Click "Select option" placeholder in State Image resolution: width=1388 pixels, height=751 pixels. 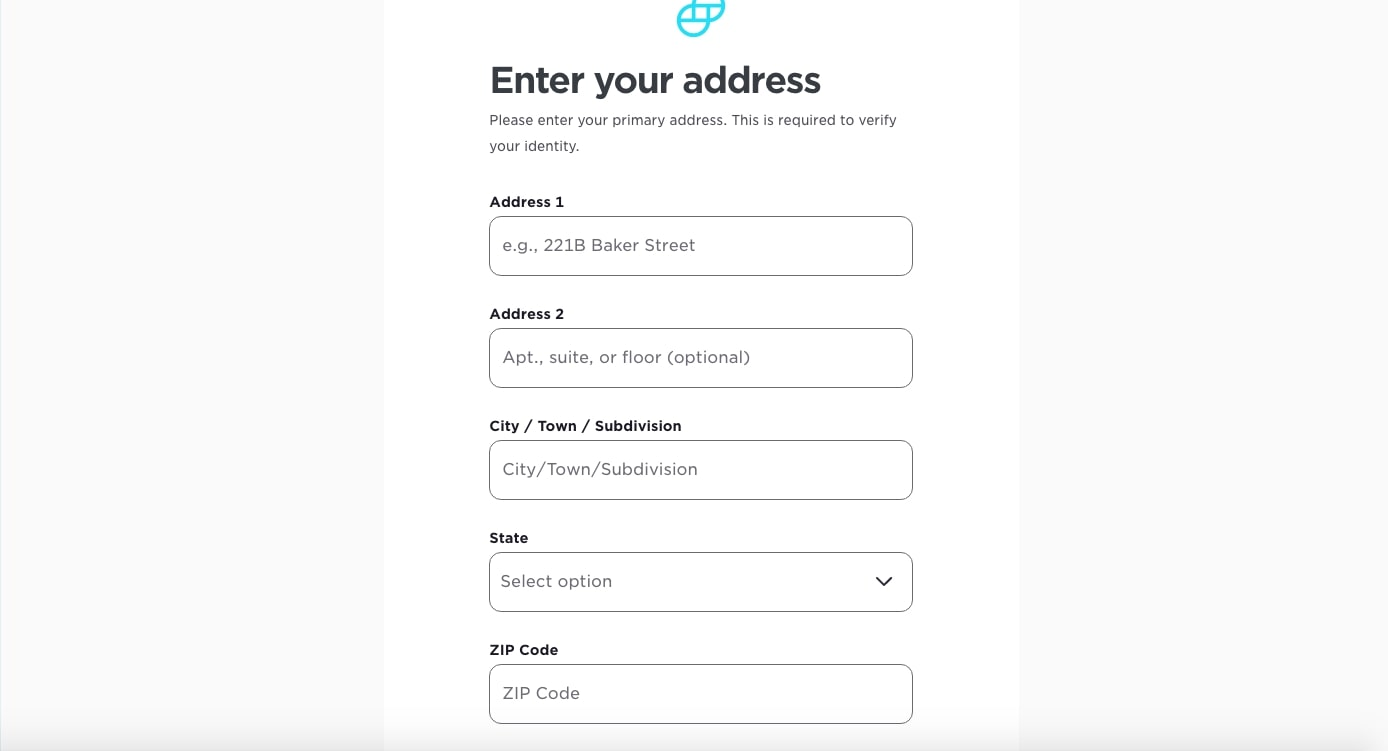click(x=556, y=582)
